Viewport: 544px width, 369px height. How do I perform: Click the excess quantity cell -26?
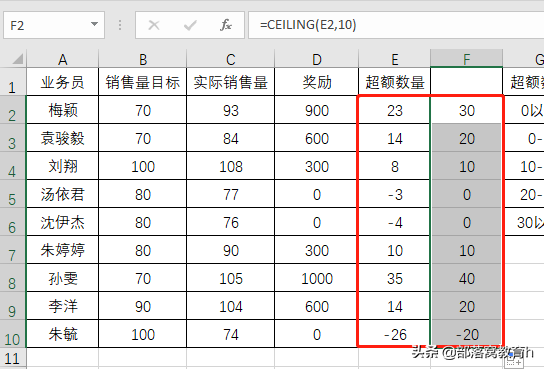tap(394, 335)
